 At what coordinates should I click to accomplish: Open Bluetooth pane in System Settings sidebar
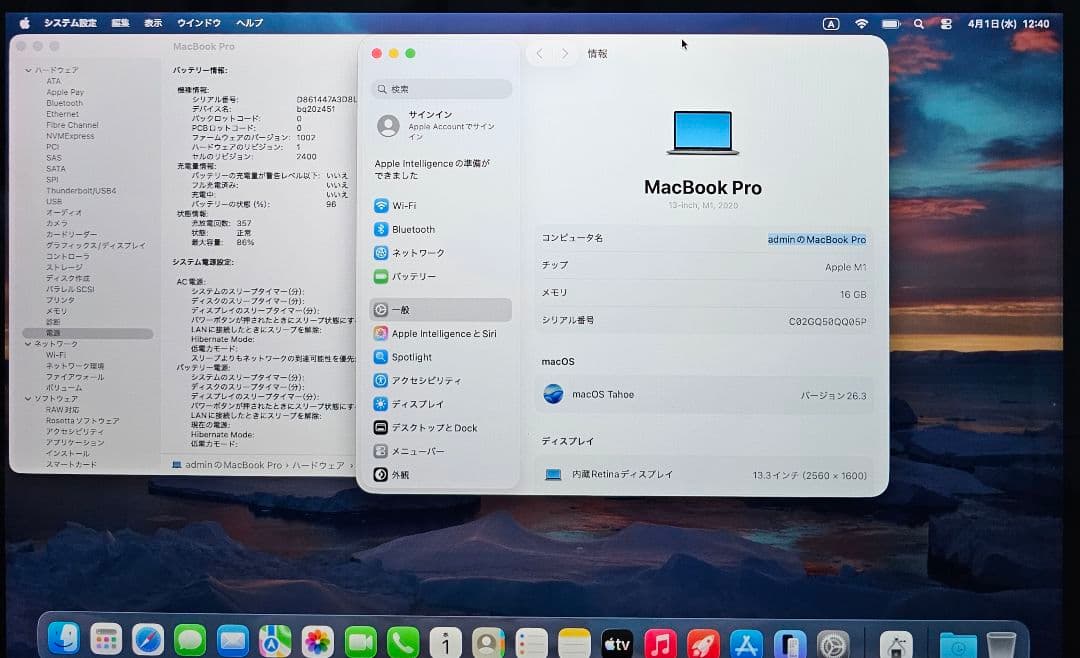[441, 229]
